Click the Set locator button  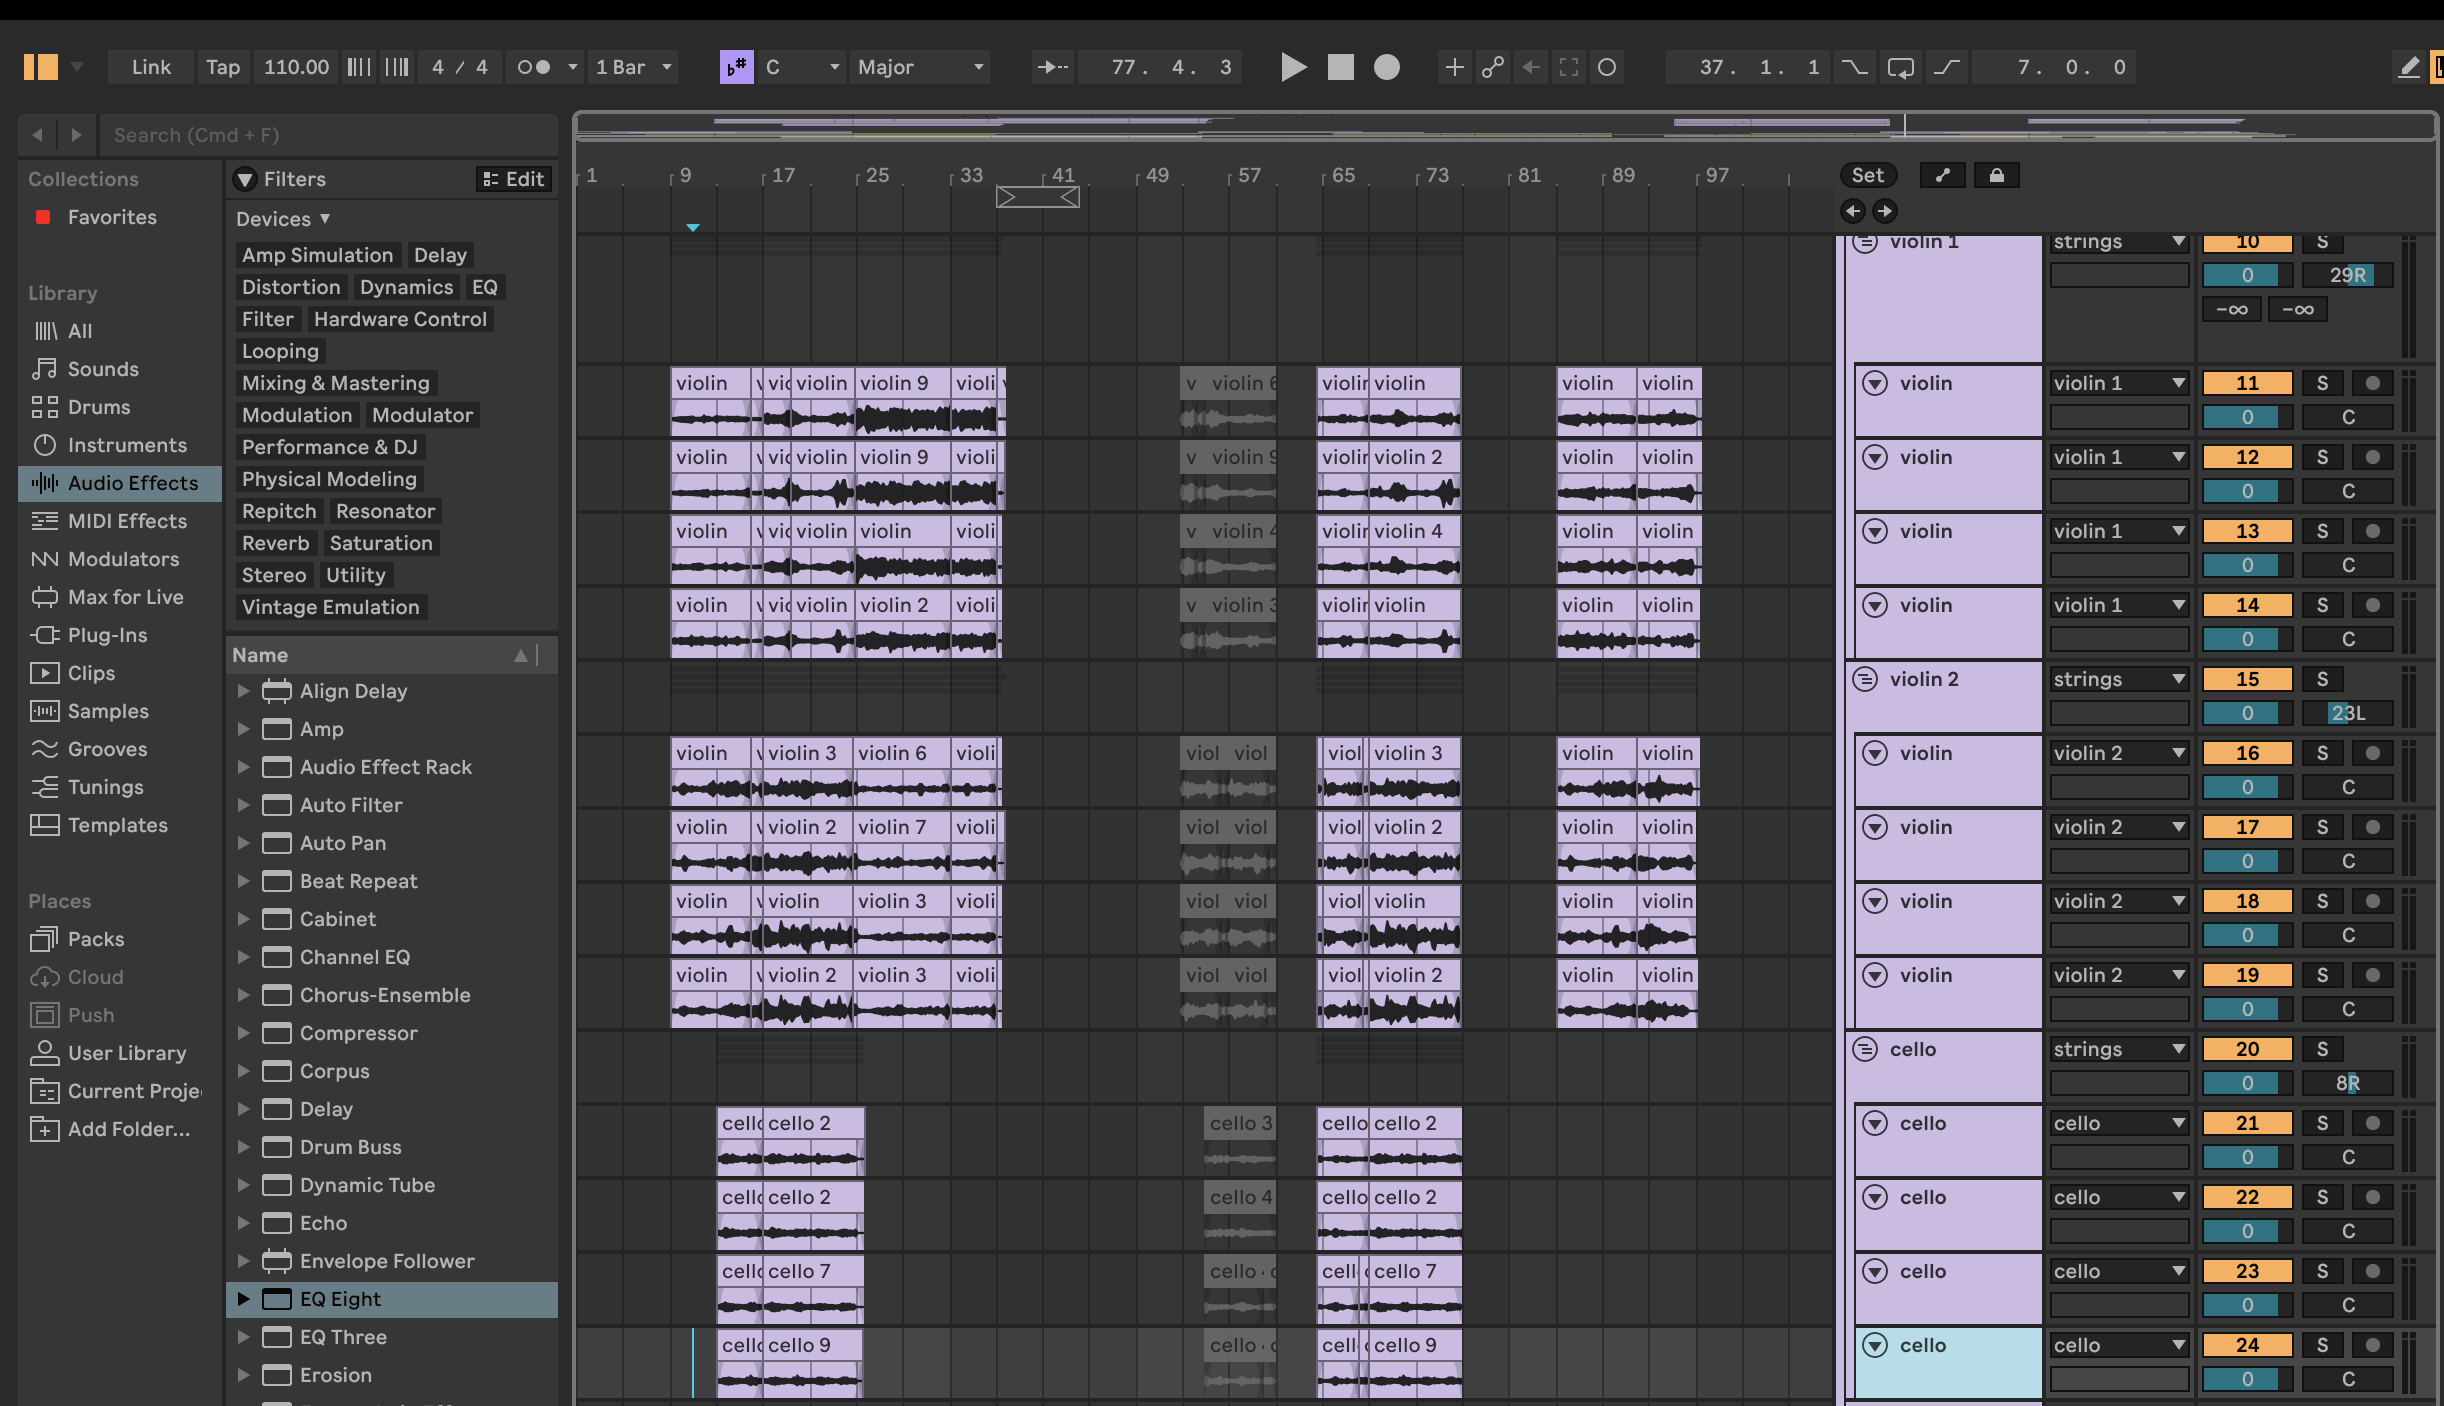pyautogui.click(x=1866, y=176)
